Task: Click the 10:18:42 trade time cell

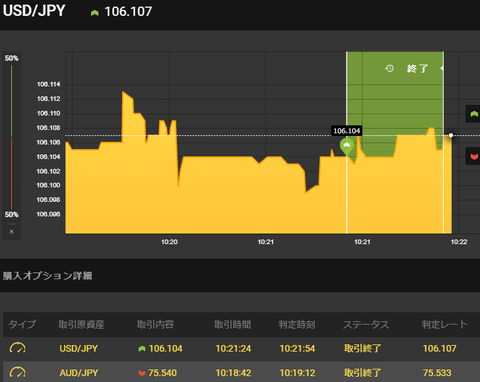Action: (x=233, y=373)
